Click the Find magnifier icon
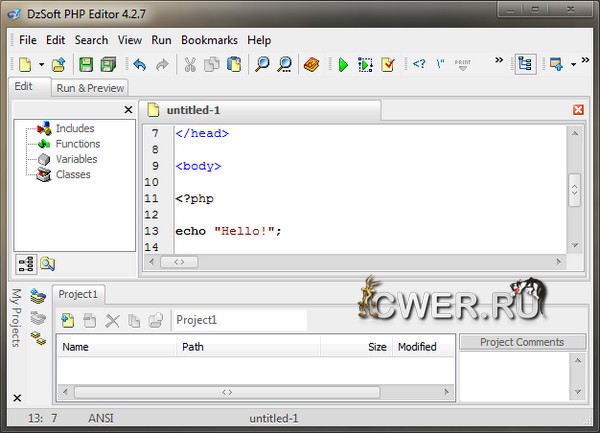 point(262,65)
